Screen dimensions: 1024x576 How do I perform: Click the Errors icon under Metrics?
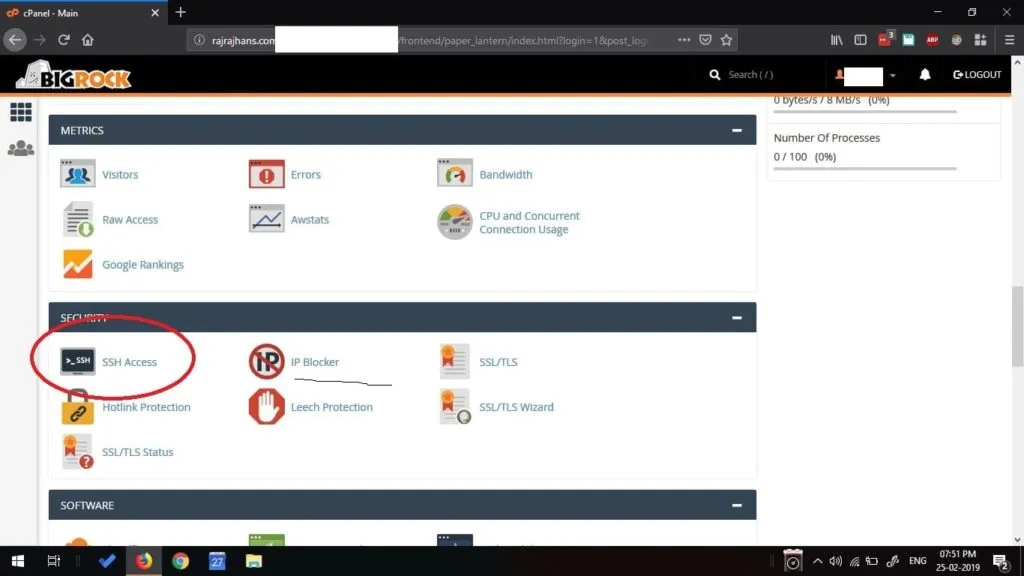click(x=266, y=173)
